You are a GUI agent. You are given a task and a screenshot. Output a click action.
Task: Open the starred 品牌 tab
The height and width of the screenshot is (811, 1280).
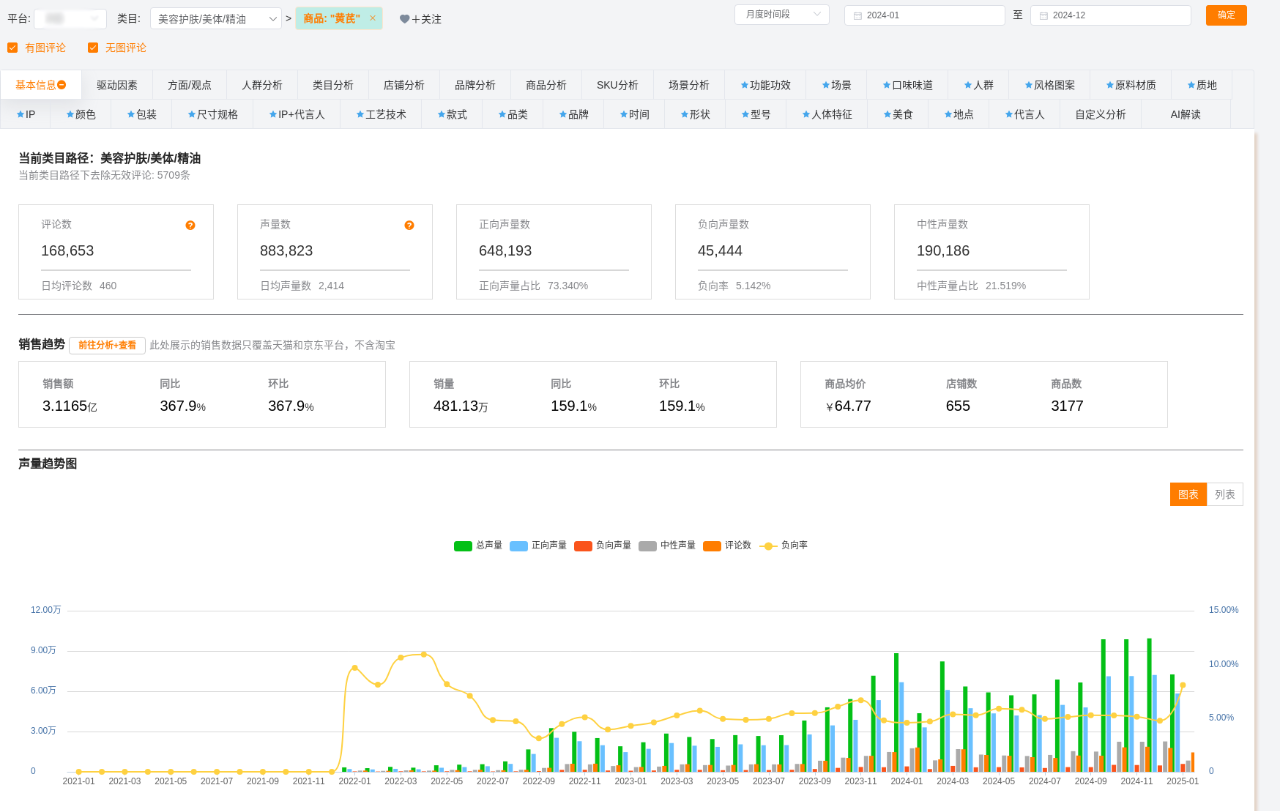tap(574, 114)
